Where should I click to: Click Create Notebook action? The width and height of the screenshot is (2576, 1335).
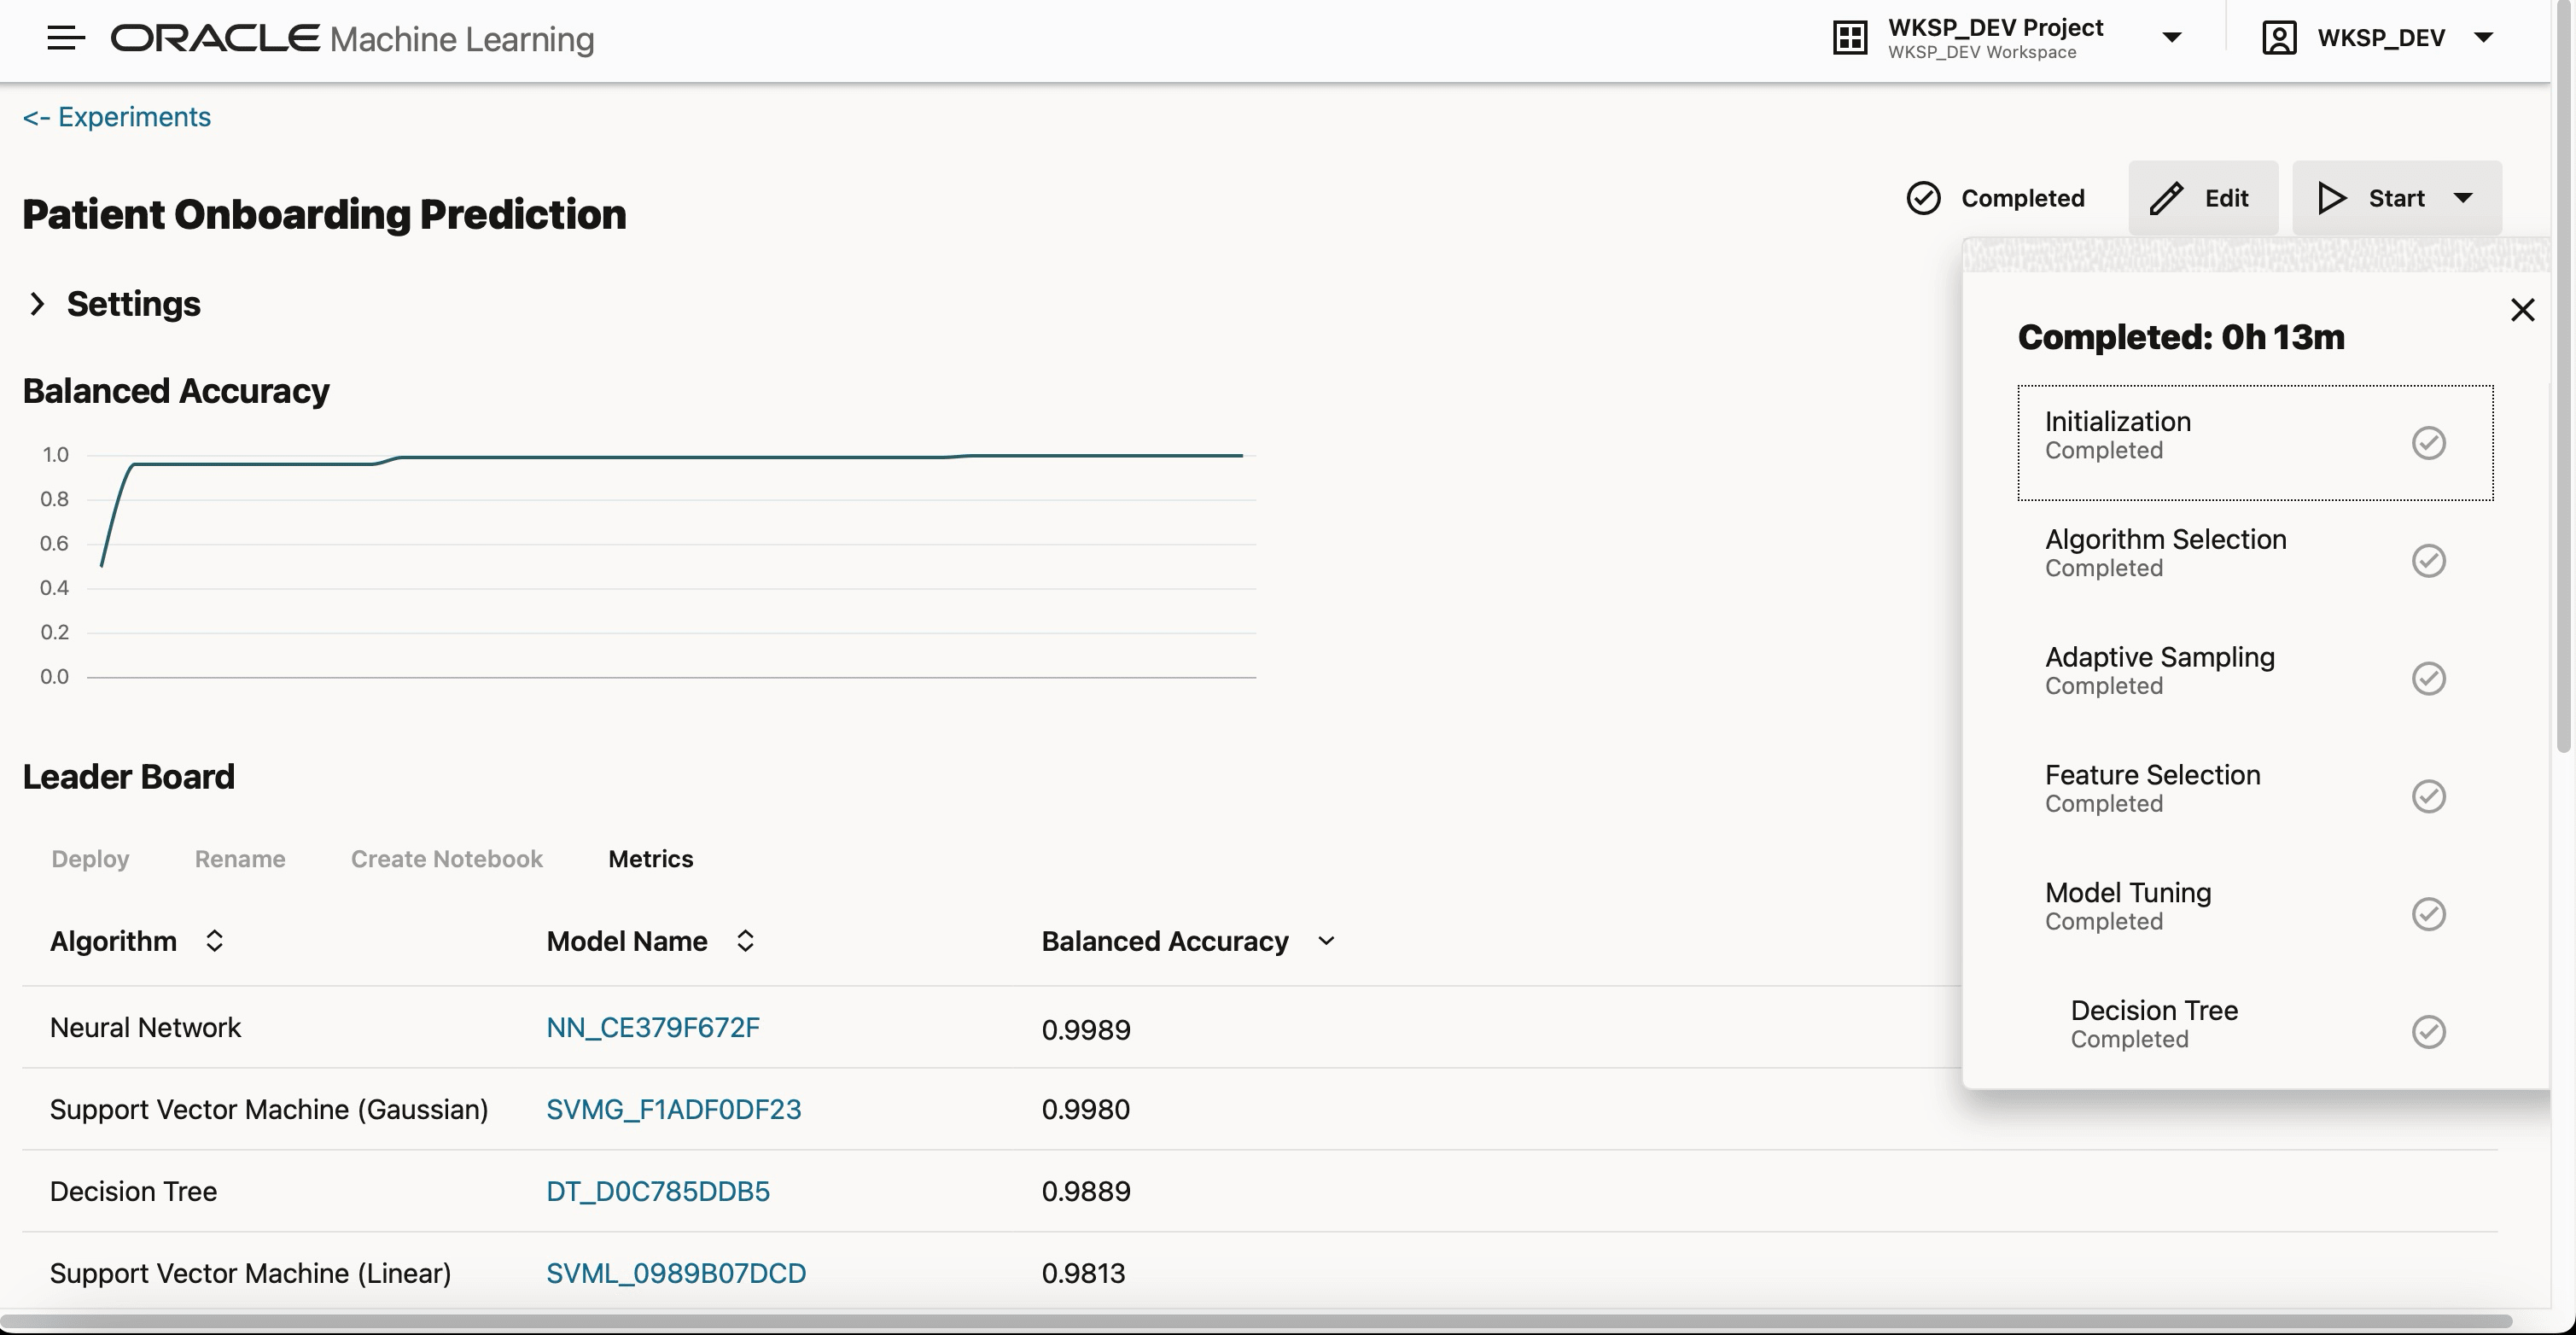pyautogui.click(x=446, y=859)
